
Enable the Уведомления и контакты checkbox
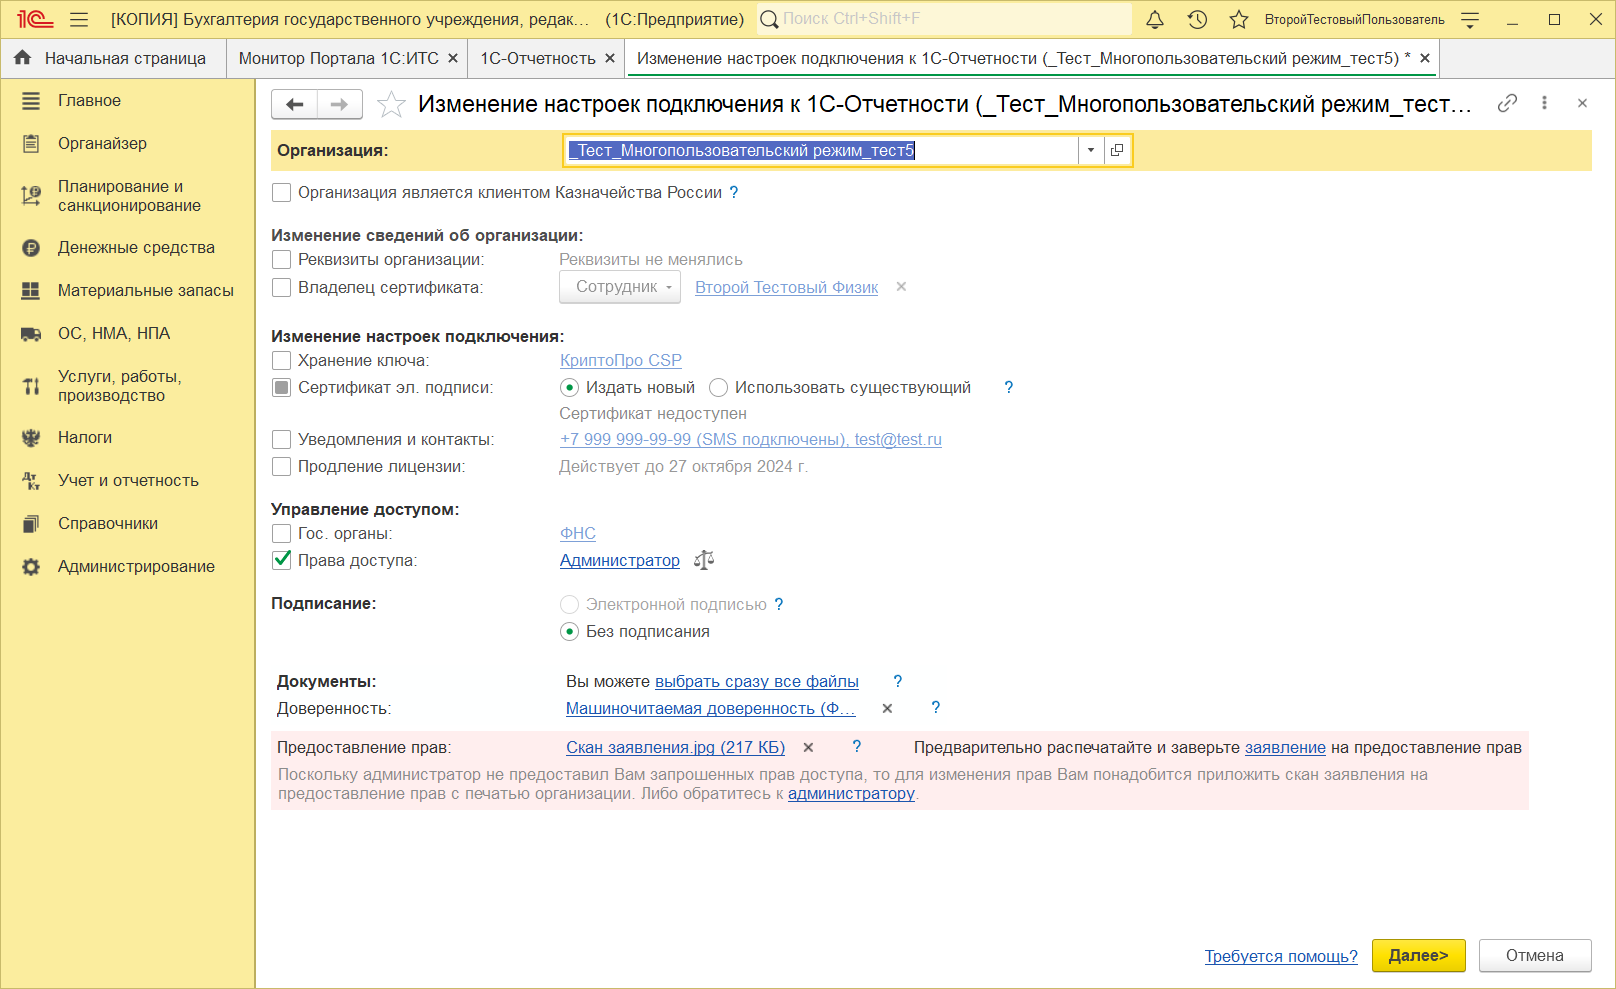pos(282,439)
